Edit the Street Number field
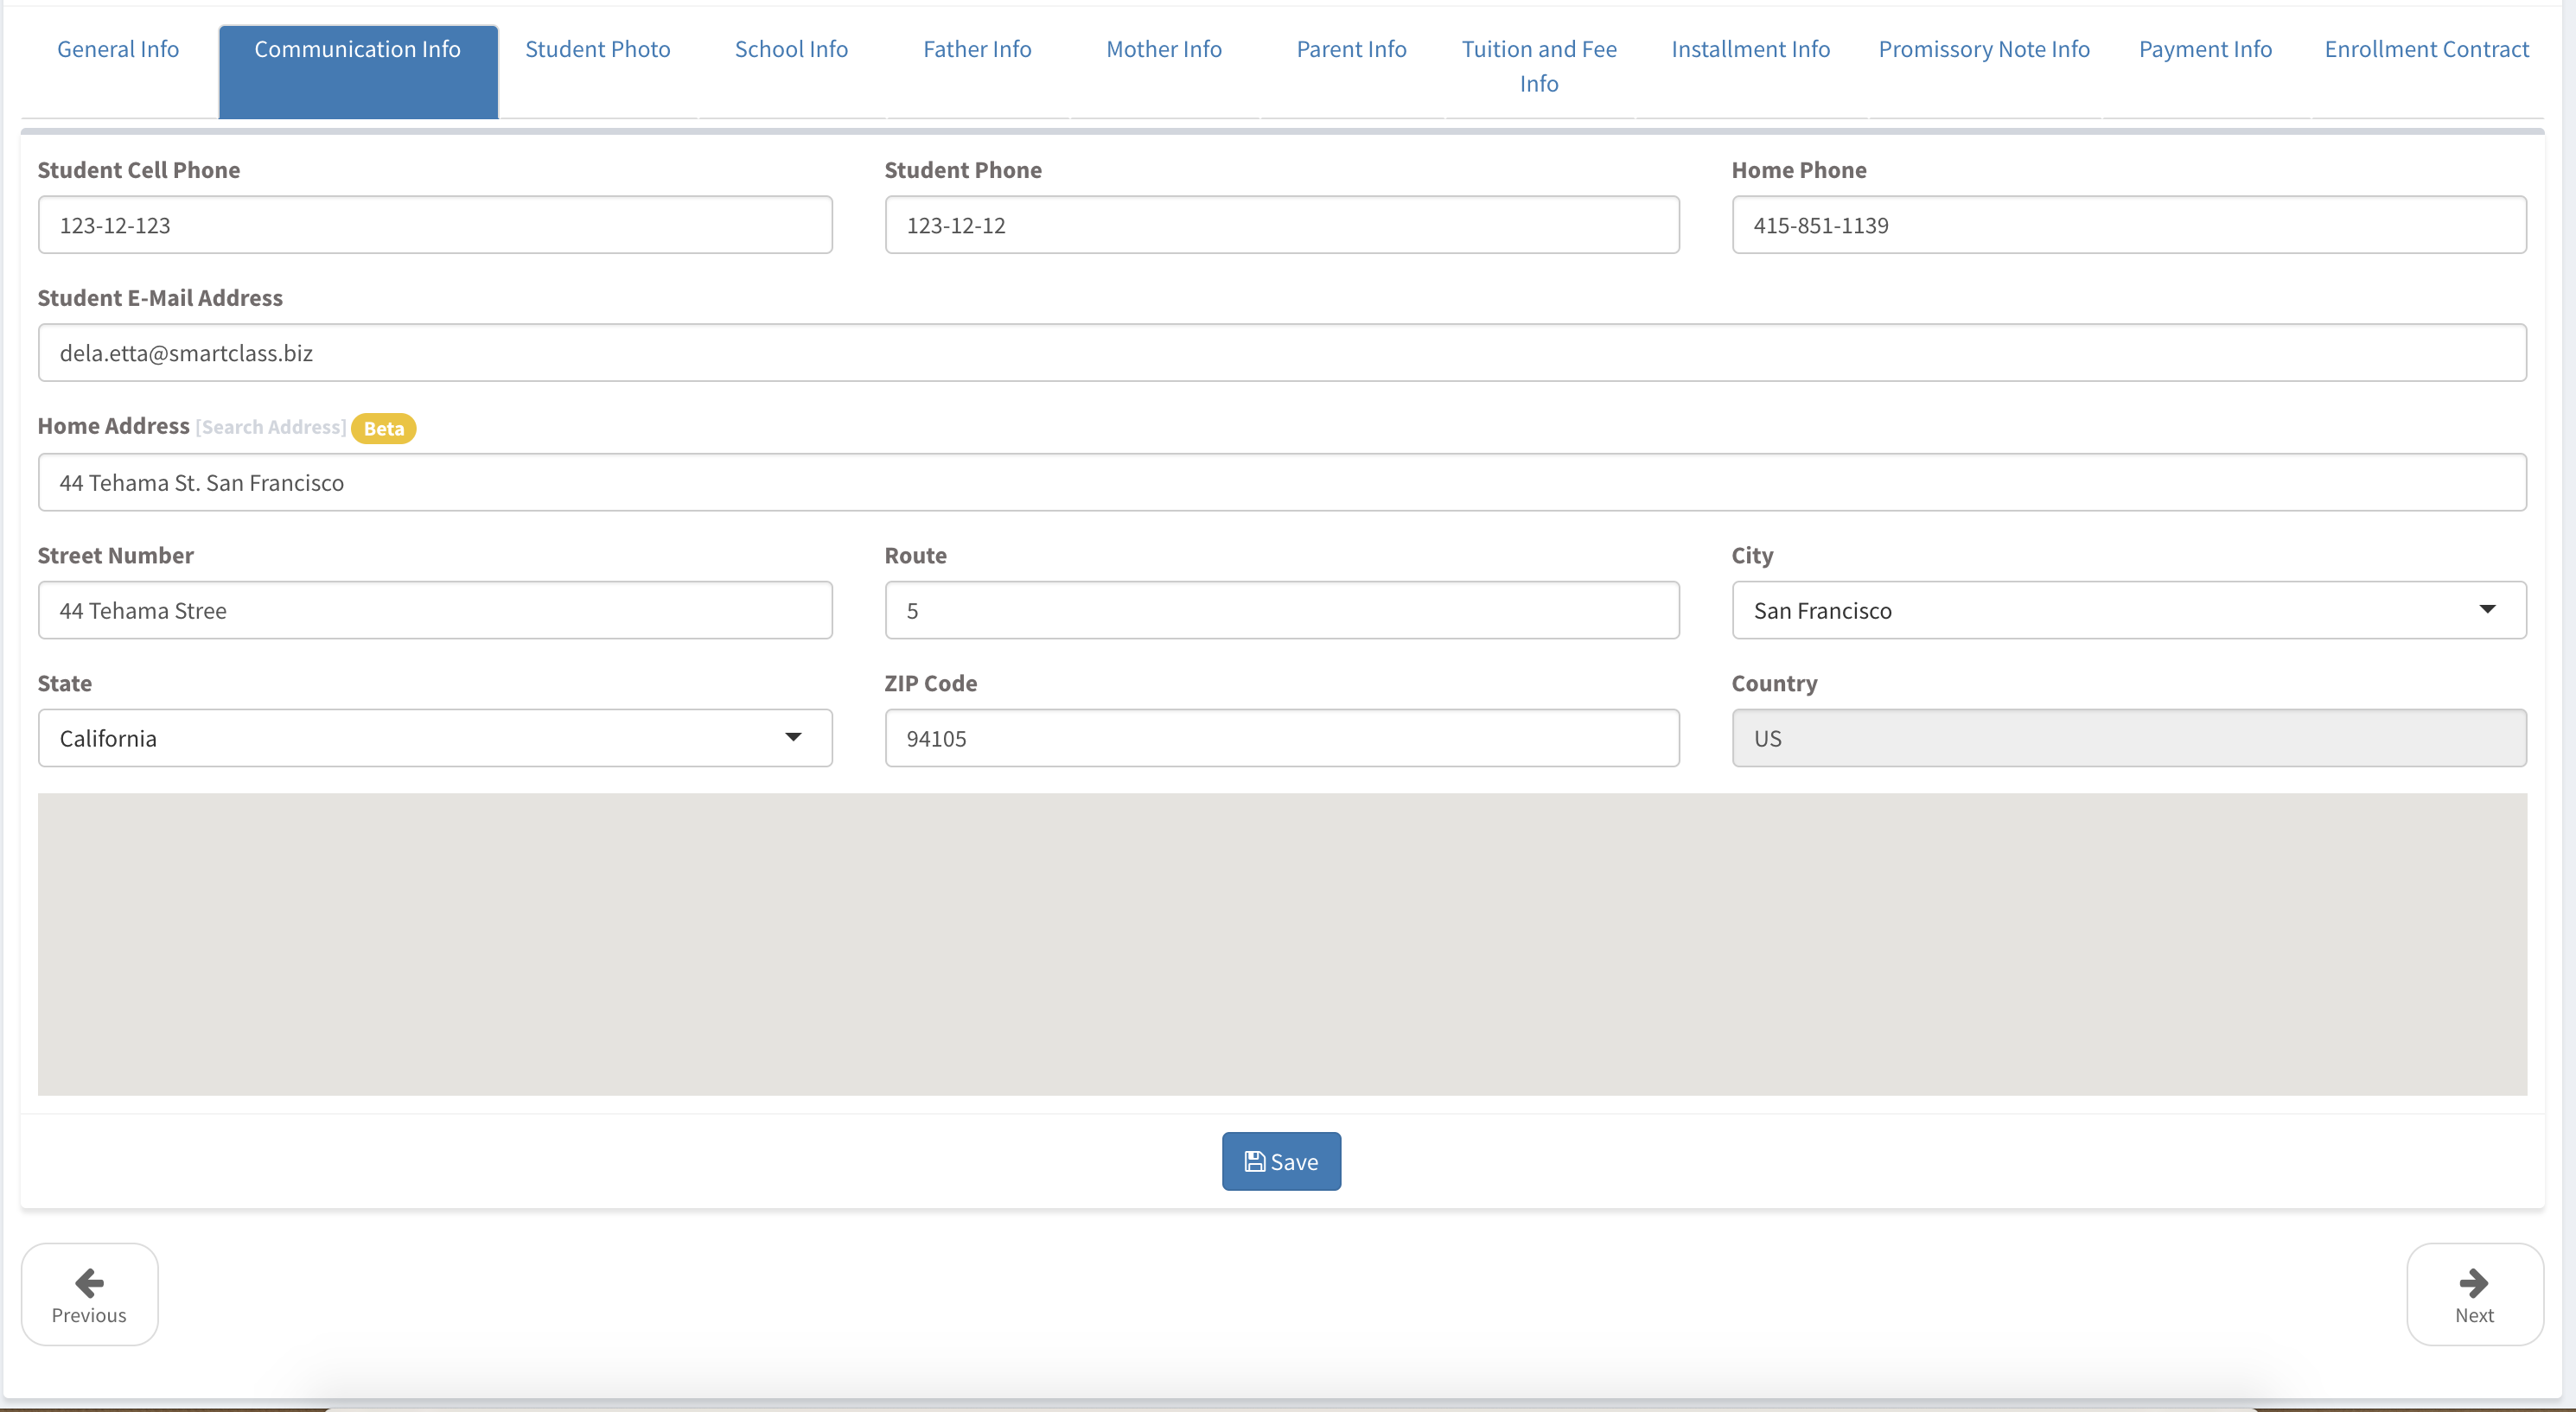This screenshot has width=2576, height=1412. [x=435, y=610]
